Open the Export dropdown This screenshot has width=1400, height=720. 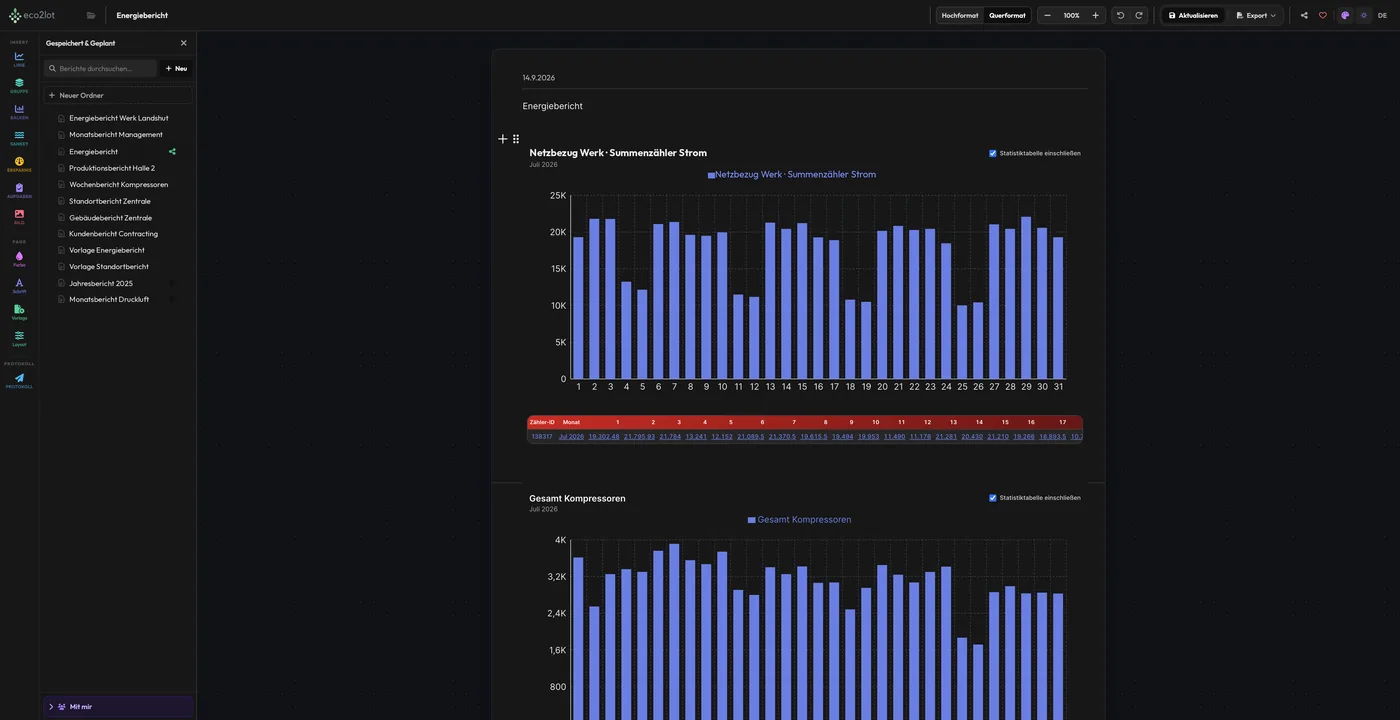click(1256, 15)
